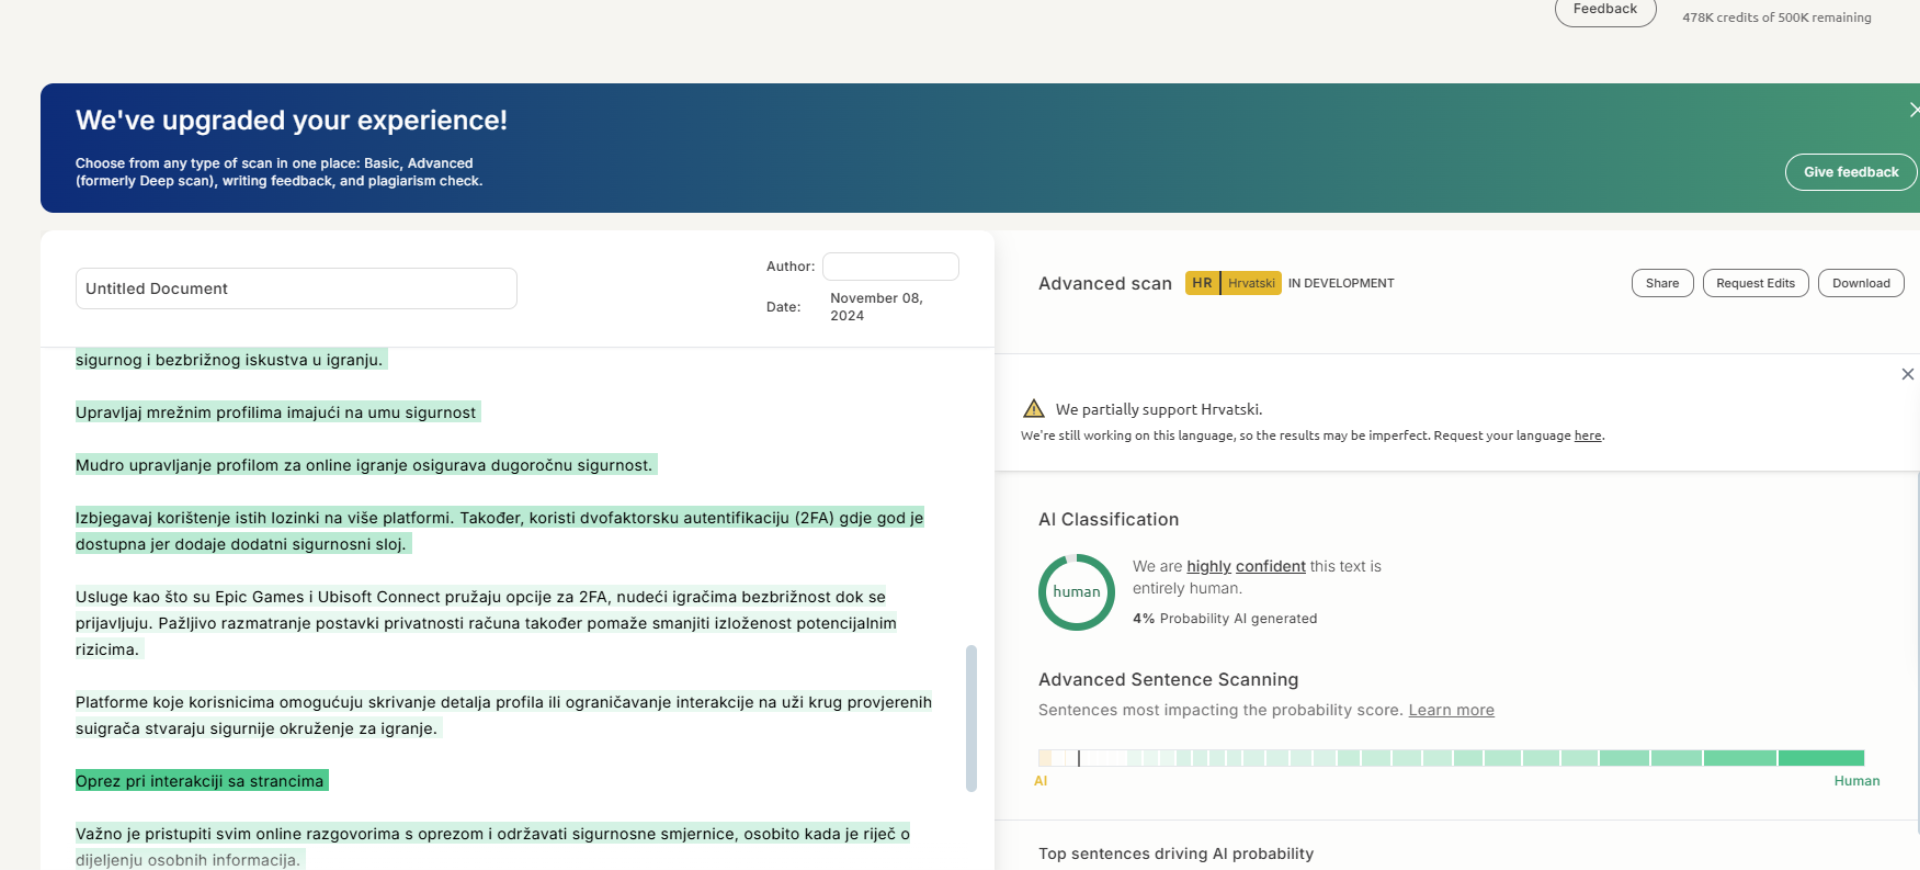Click the AI-to-Human sentence probability bar
This screenshot has width=1920, height=870.
coord(1451,758)
